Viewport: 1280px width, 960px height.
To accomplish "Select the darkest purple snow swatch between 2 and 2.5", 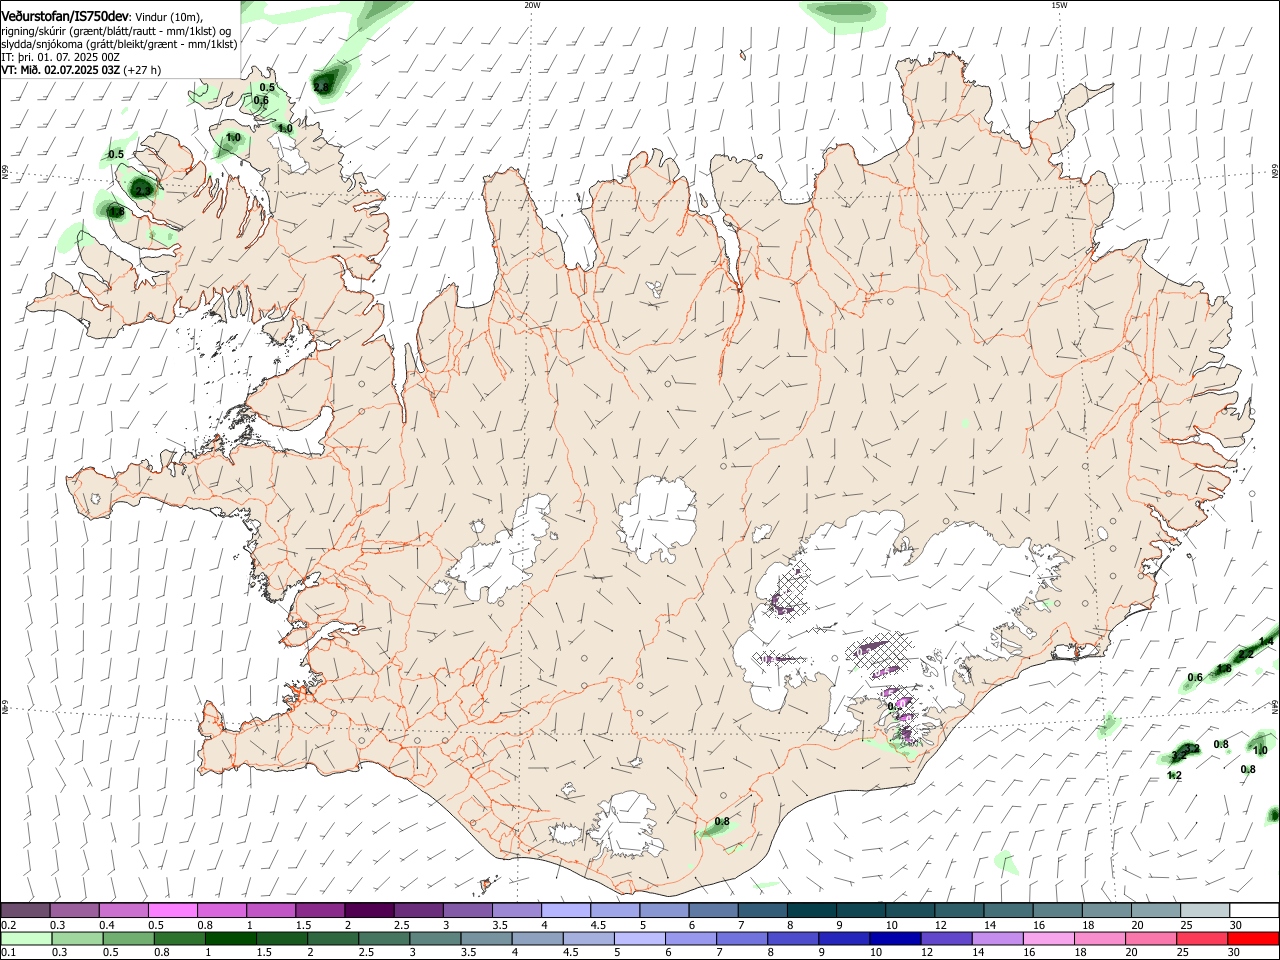I will (x=368, y=911).
